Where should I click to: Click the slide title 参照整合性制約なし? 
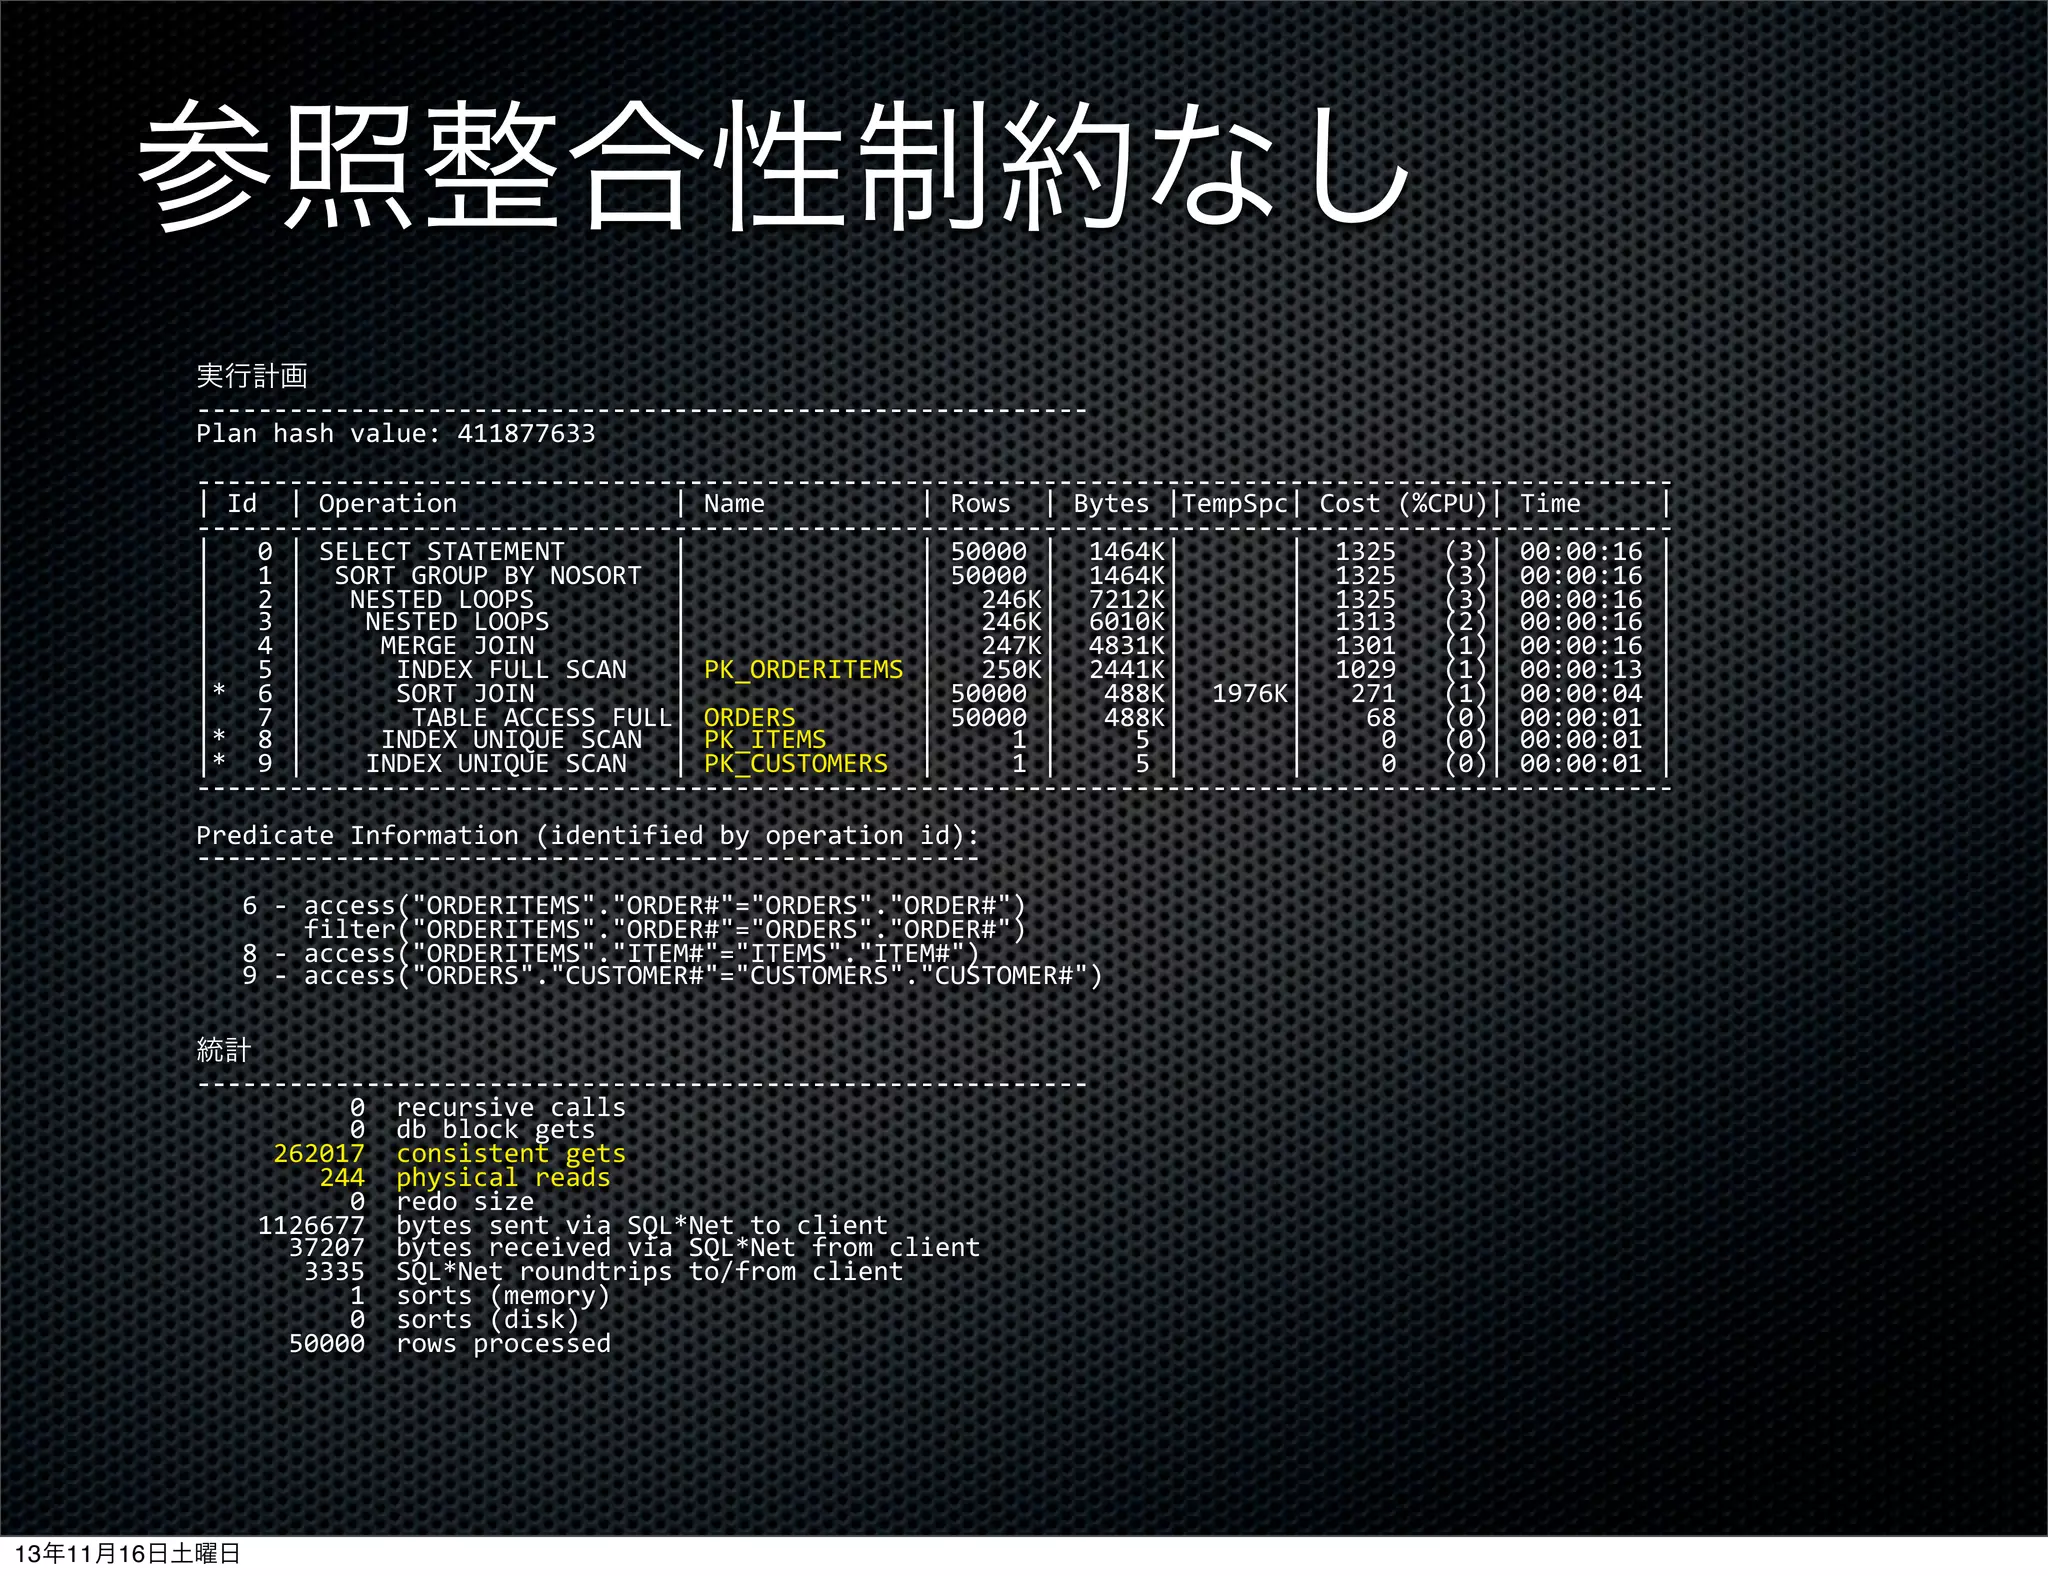pyautogui.click(x=773, y=166)
